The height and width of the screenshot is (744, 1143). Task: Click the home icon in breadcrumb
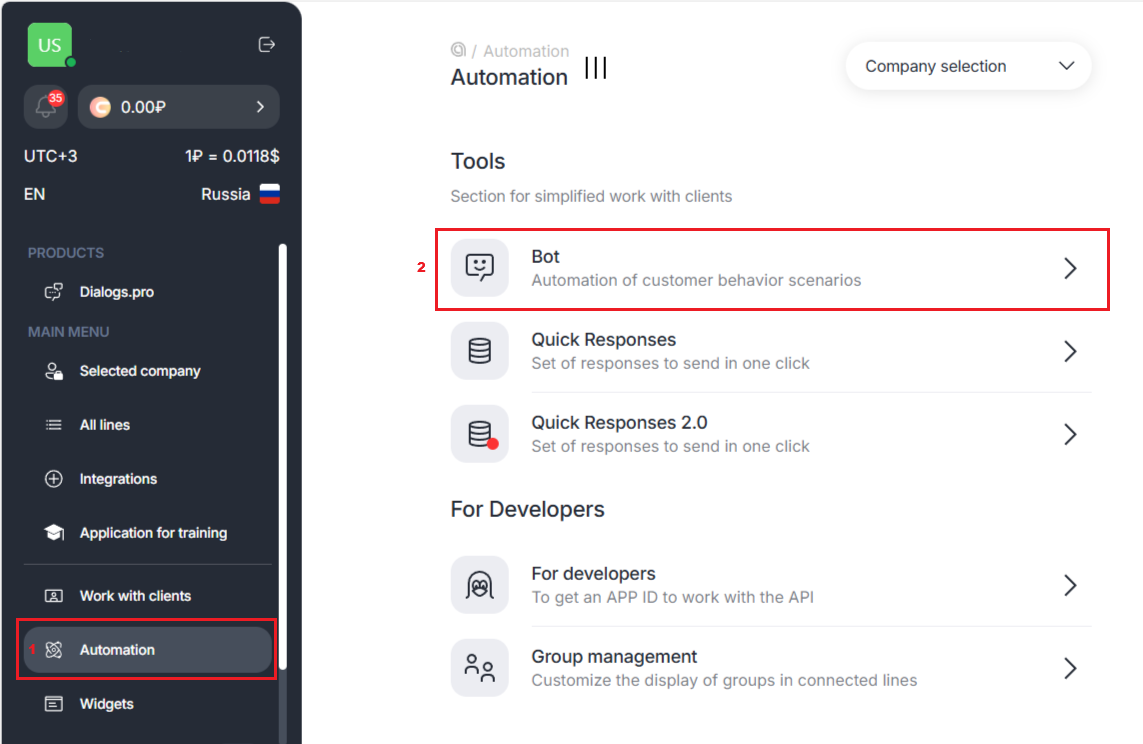pos(458,50)
